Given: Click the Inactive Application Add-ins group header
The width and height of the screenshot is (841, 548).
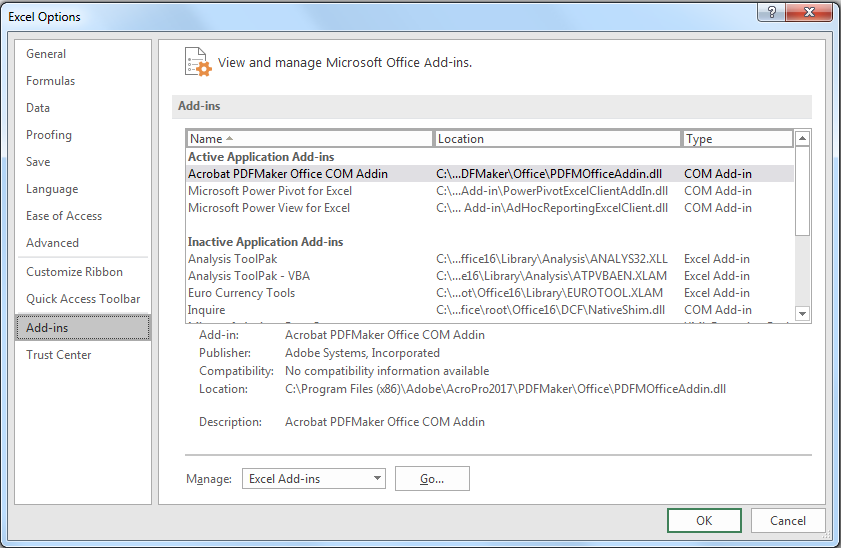Looking at the screenshot, I should [265, 242].
